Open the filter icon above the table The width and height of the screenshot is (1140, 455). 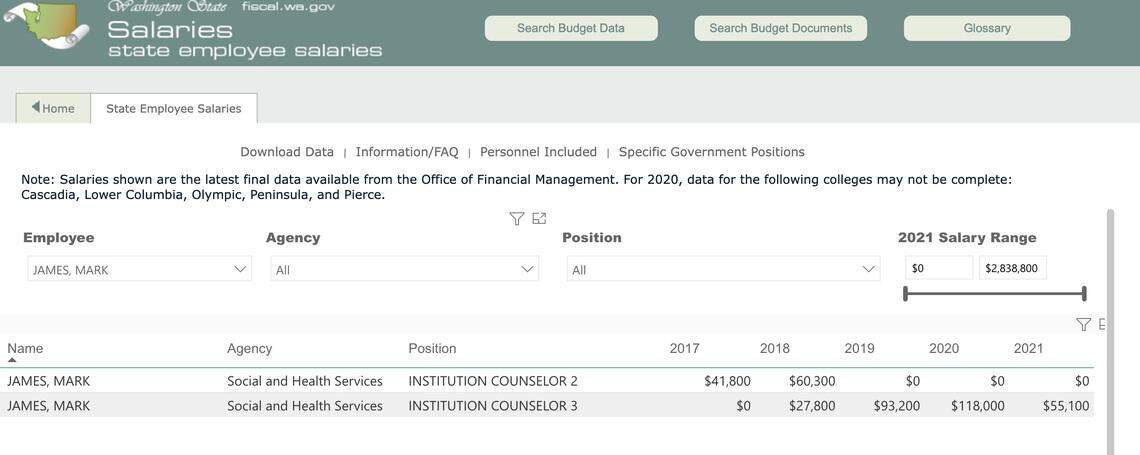click(x=1083, y=324)
